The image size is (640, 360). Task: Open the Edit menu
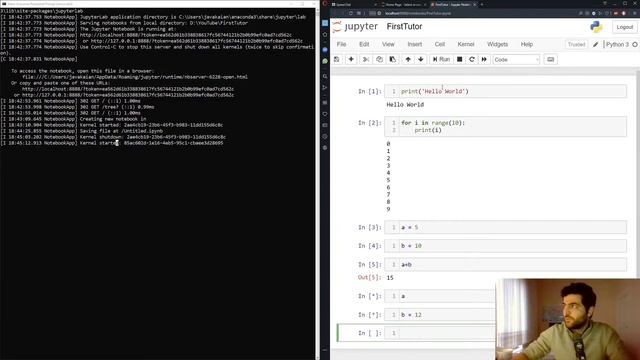364,44
